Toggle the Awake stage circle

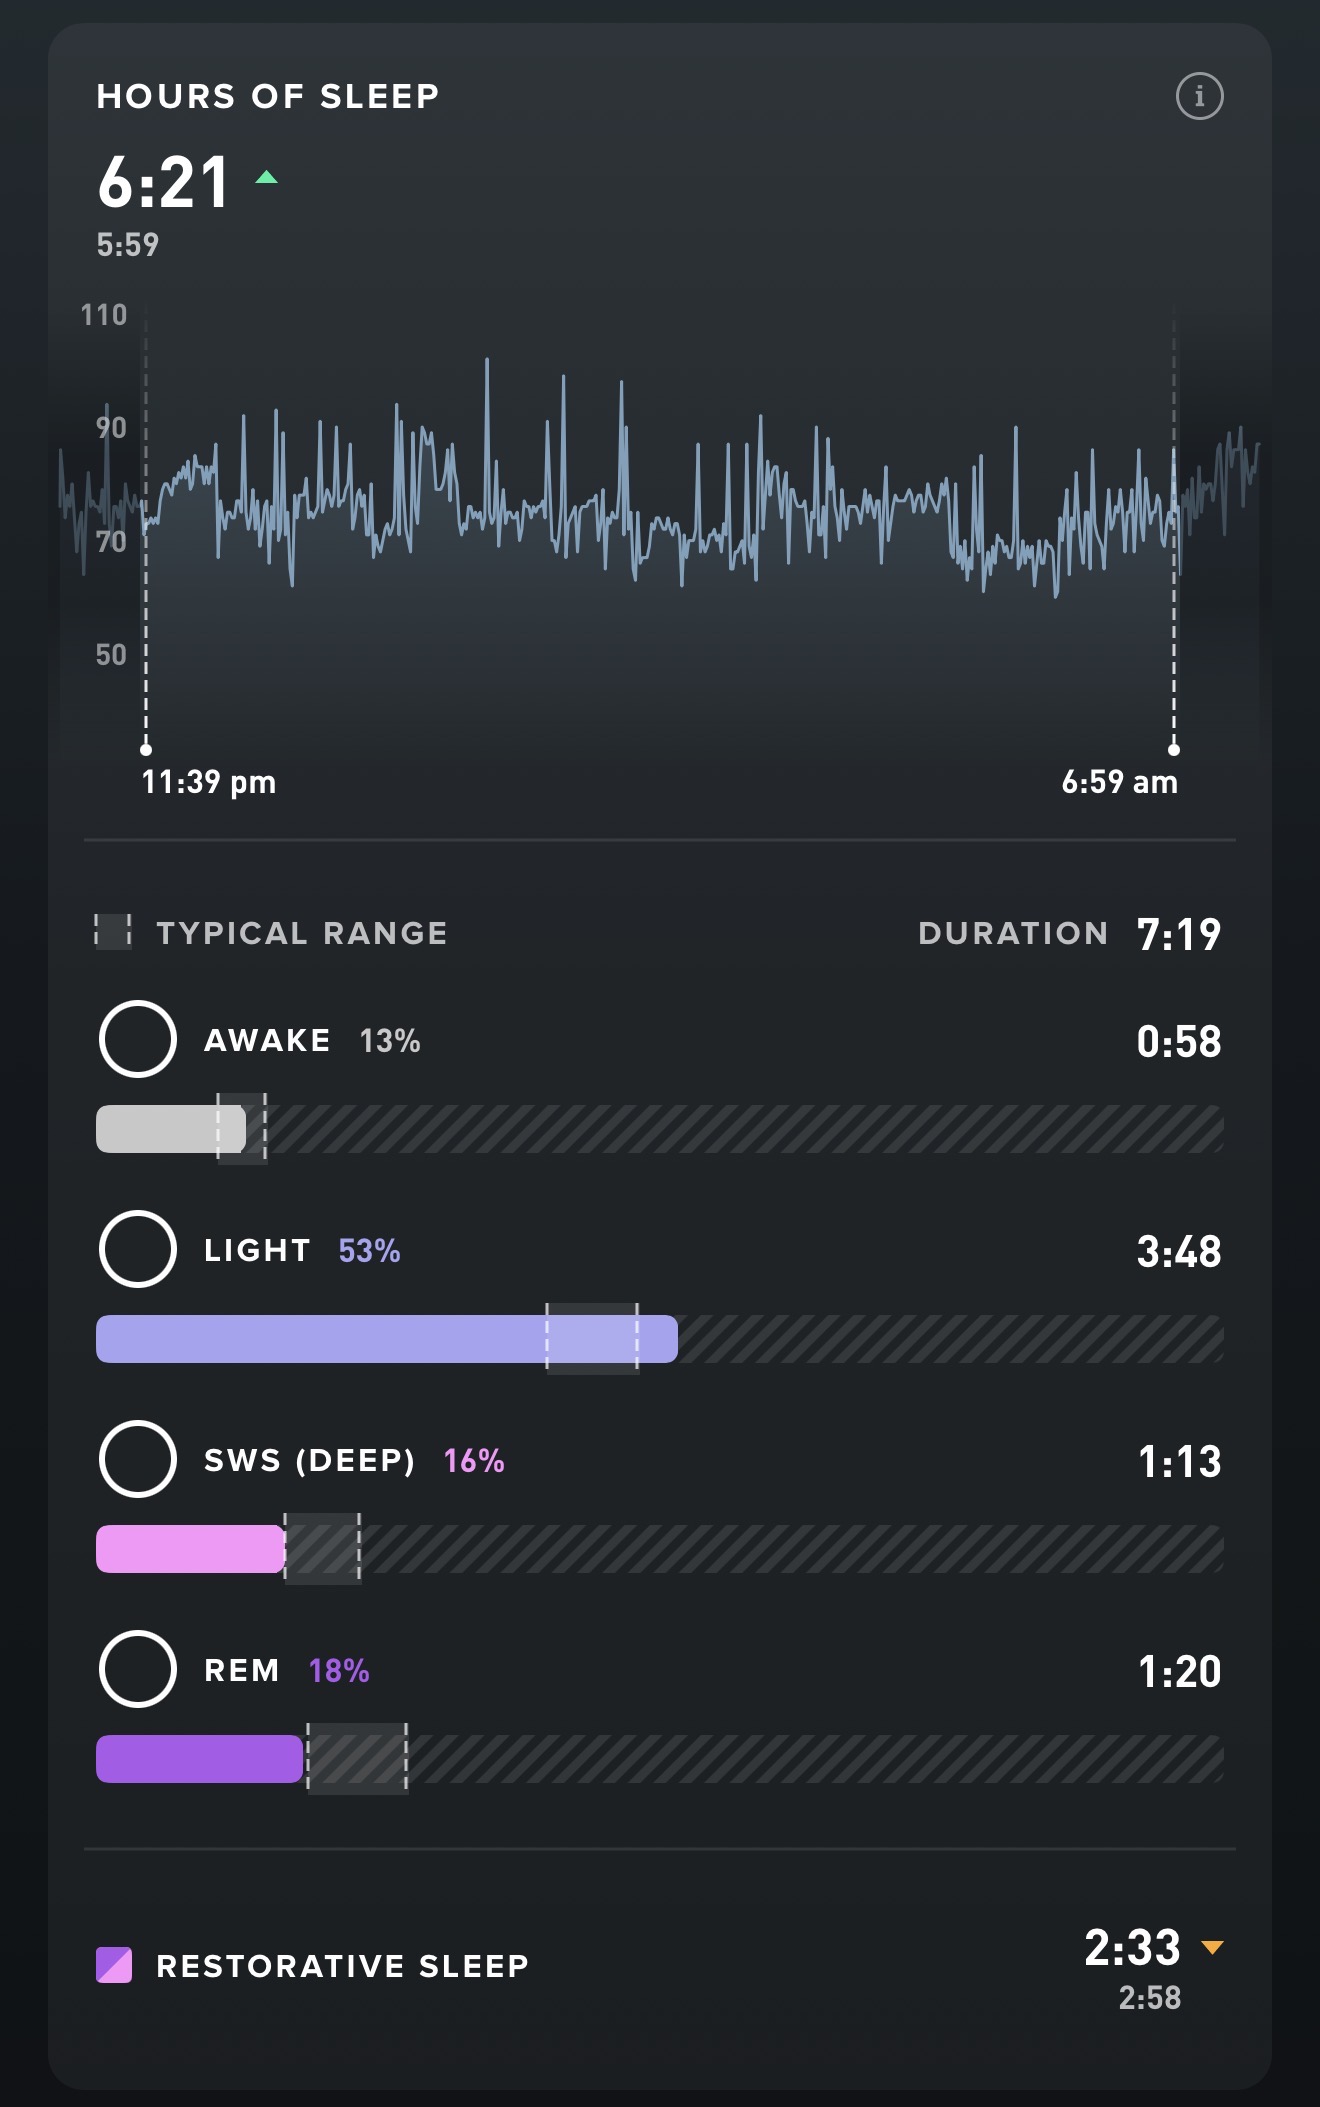click(138, 1039)
